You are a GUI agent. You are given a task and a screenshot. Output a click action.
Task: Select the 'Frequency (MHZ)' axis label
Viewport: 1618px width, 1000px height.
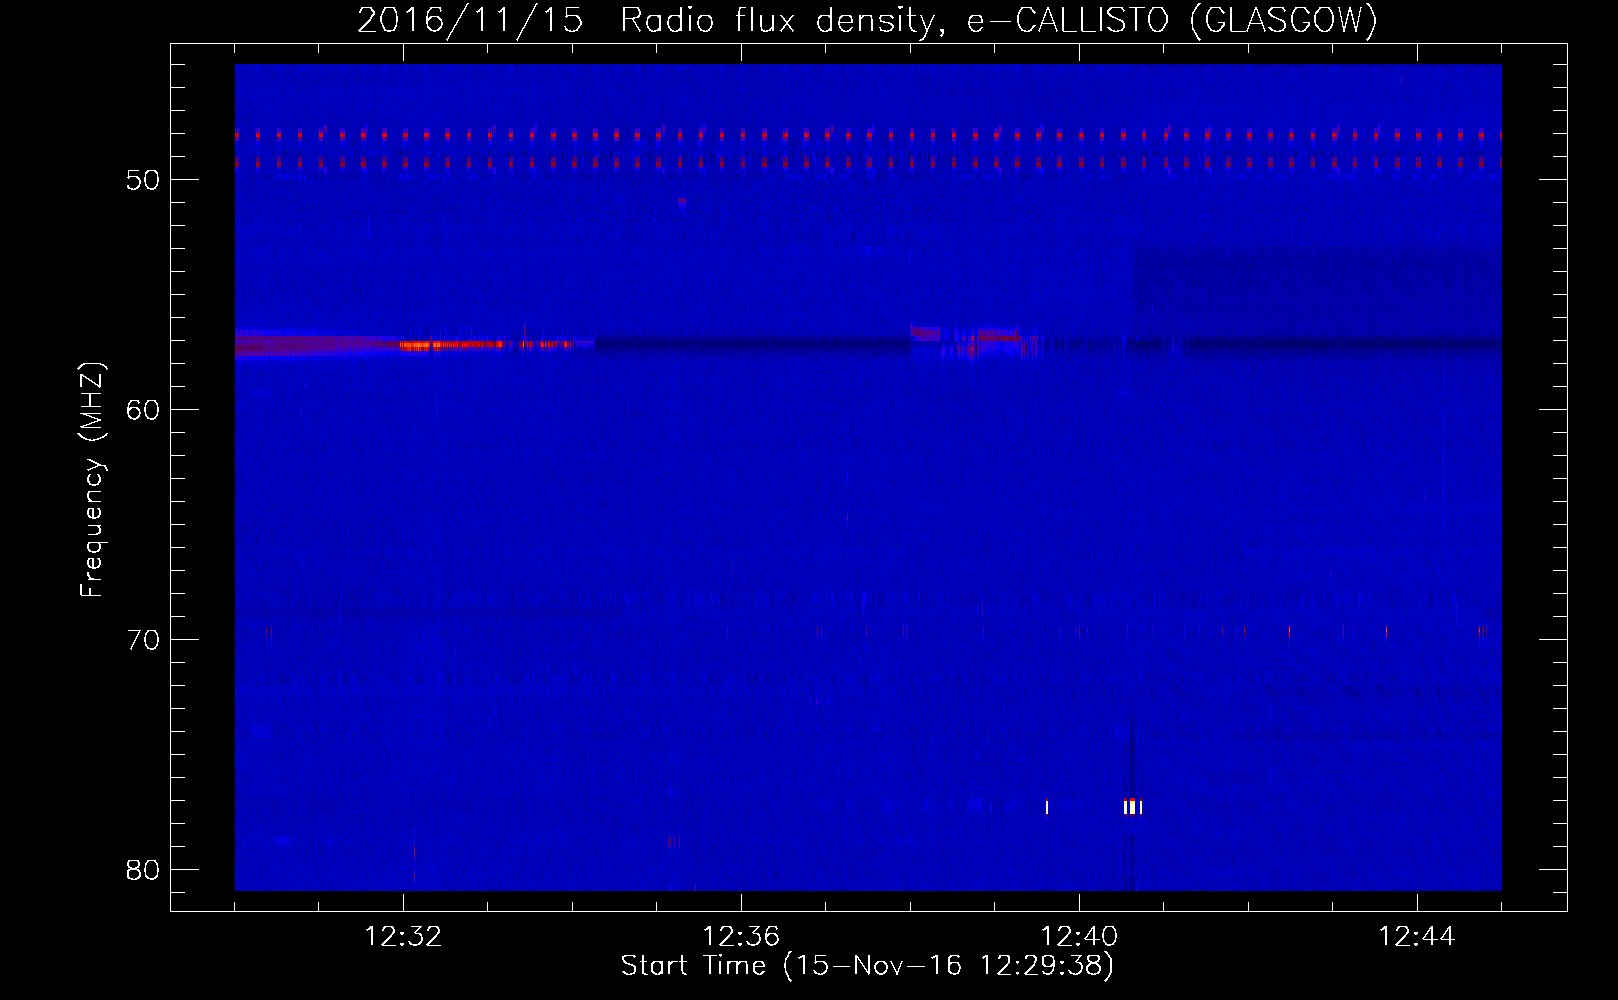coord(92,480)
